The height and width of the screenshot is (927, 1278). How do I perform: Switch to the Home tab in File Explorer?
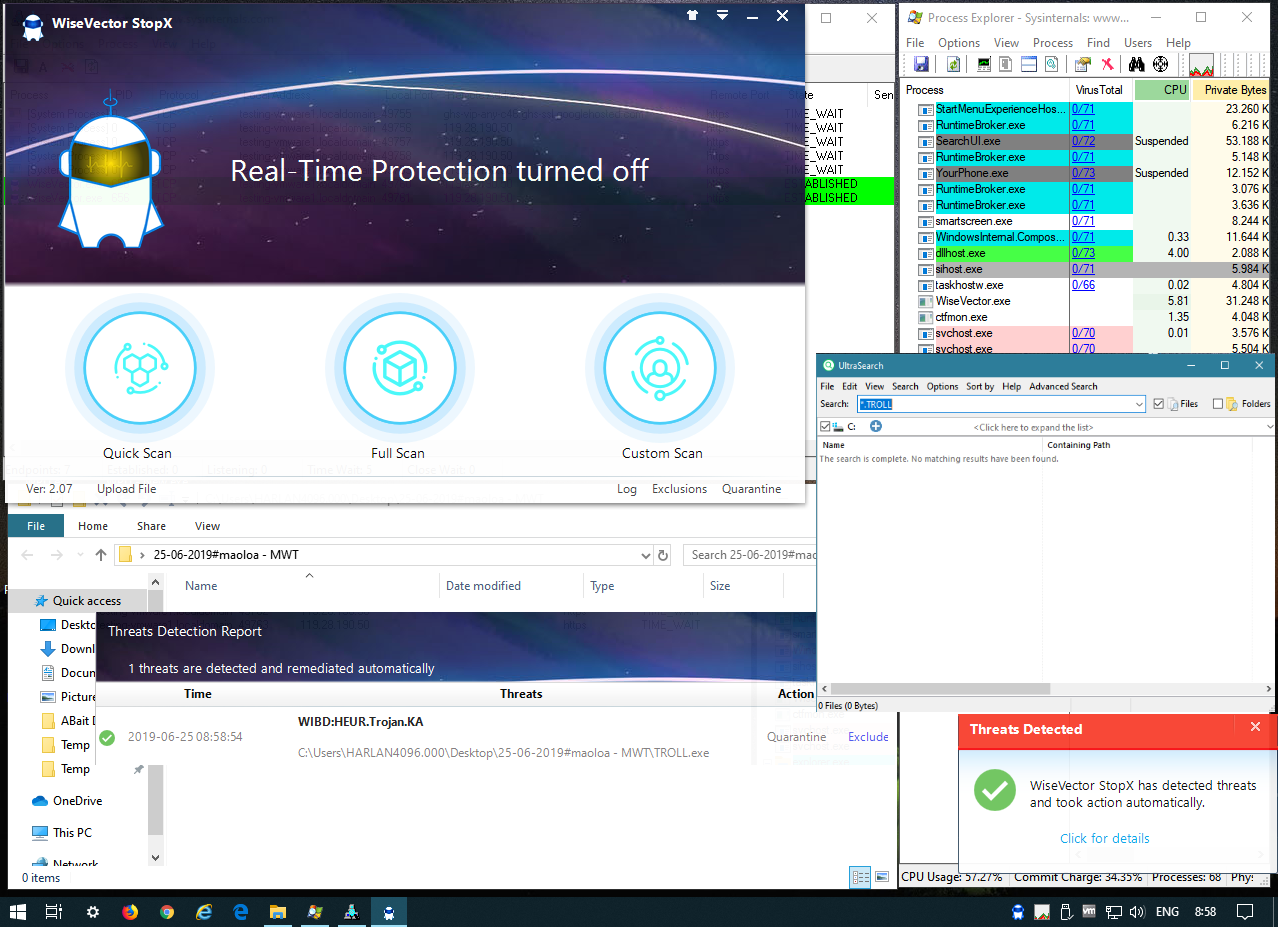click(x=93, y=526)
